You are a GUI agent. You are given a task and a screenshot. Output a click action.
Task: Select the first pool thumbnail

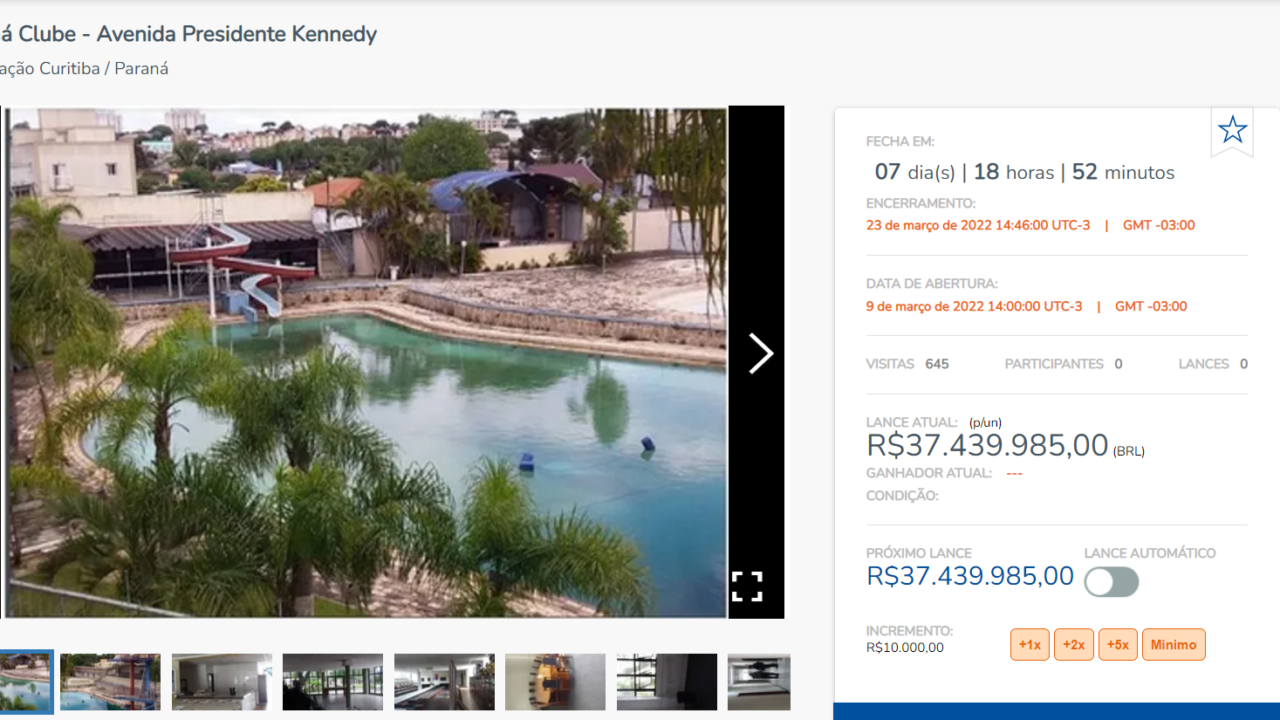tap(25, 682)
